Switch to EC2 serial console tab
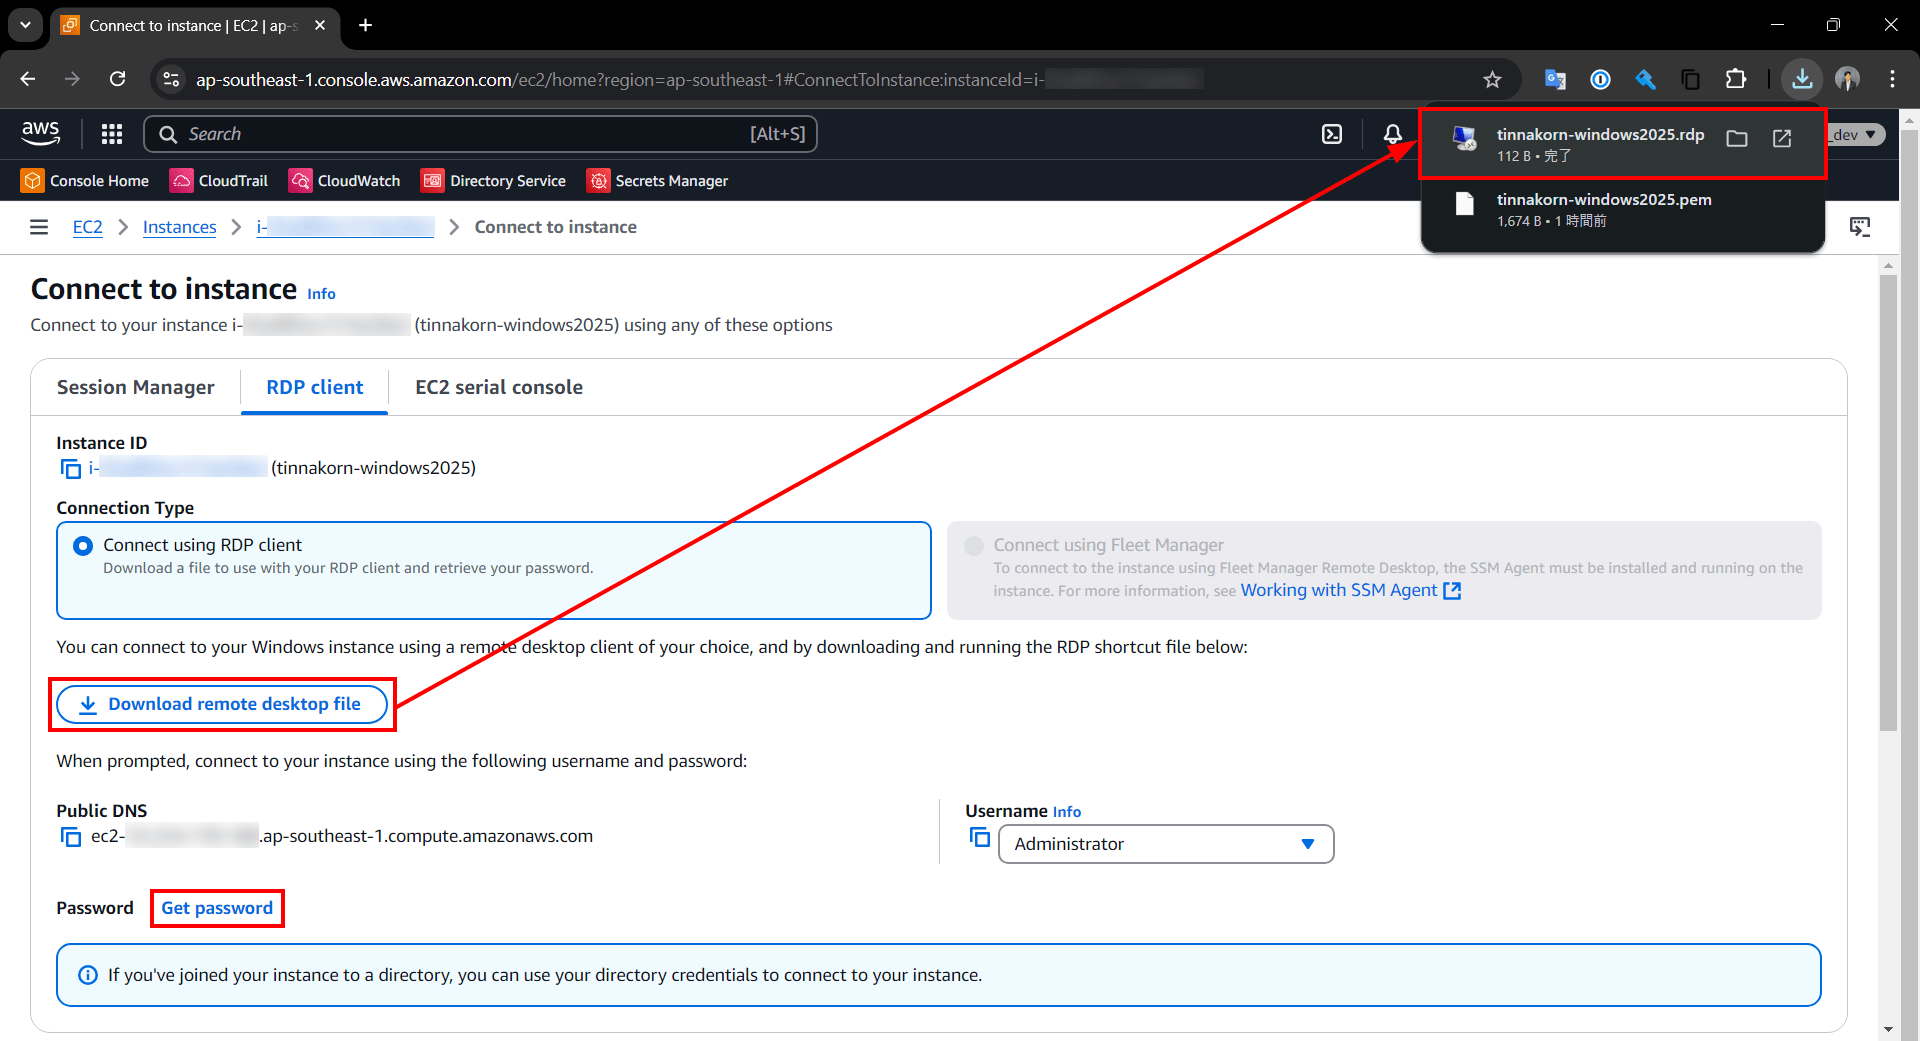This screenshot has height=1041, width=1920. coord(499,387)
